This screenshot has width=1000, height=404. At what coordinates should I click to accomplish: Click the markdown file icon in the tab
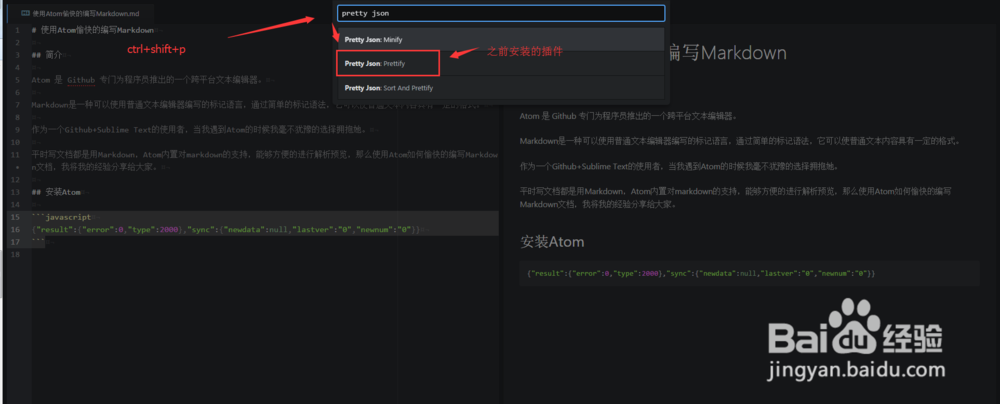click(26, 13)
